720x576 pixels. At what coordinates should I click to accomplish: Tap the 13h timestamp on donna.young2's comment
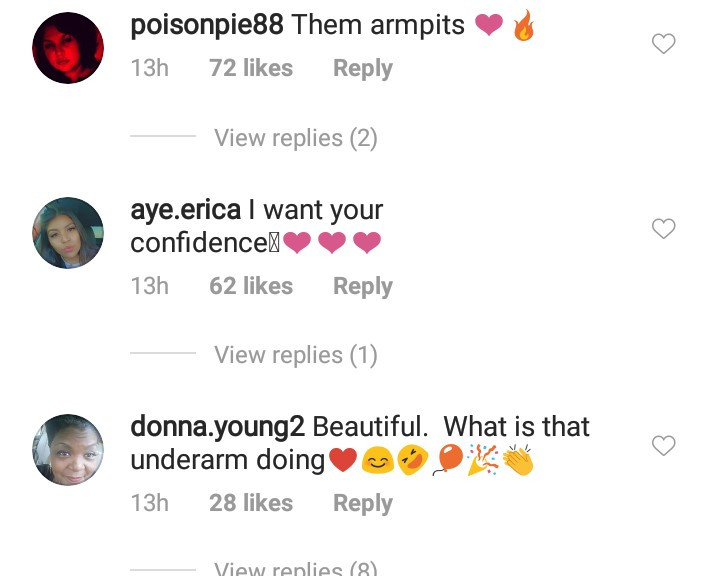(149, 503)
